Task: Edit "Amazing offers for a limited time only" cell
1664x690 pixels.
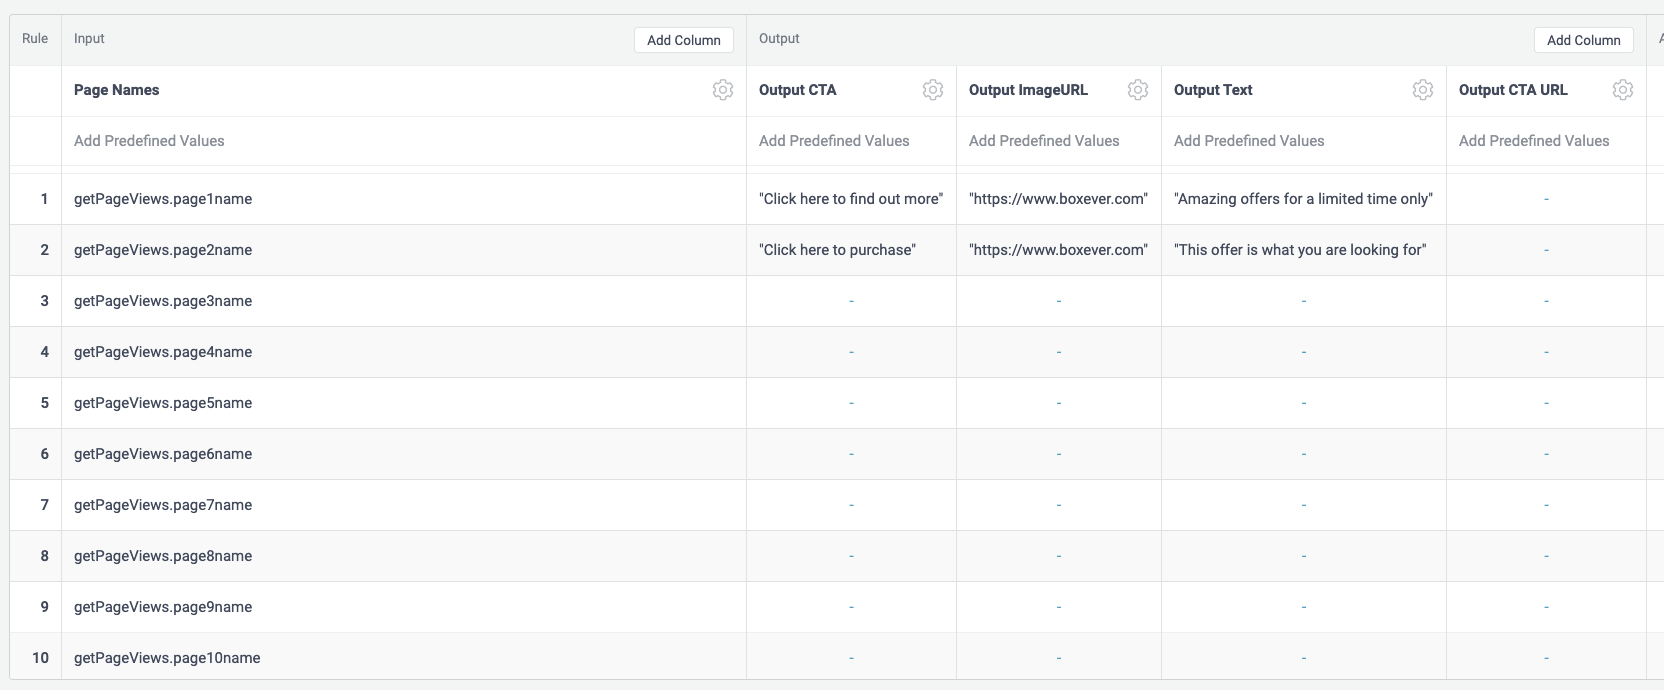Action: tap(1303, 199)
